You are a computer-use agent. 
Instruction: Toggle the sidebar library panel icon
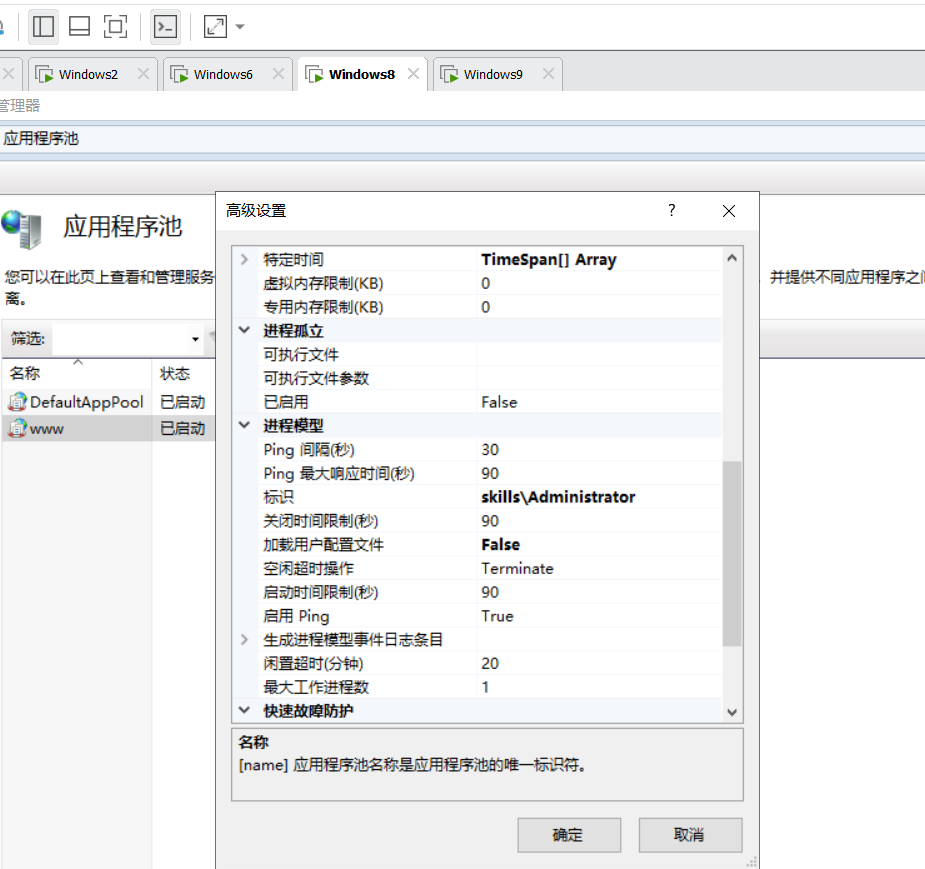pos(43,27)
